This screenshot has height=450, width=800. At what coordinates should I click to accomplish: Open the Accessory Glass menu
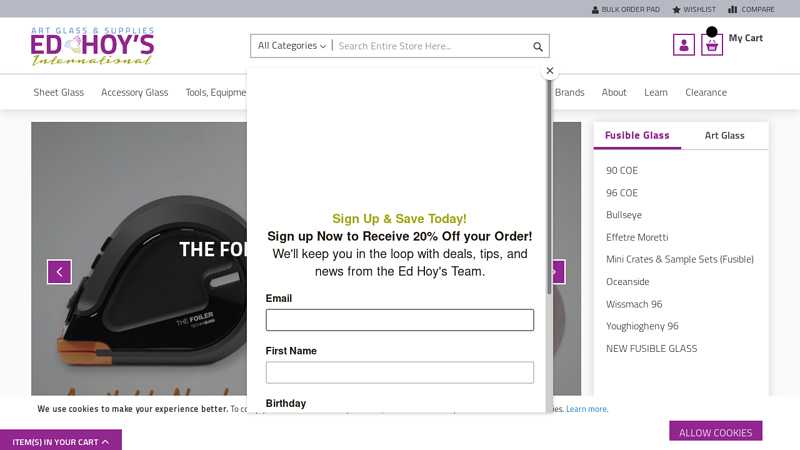pos(134,92)
